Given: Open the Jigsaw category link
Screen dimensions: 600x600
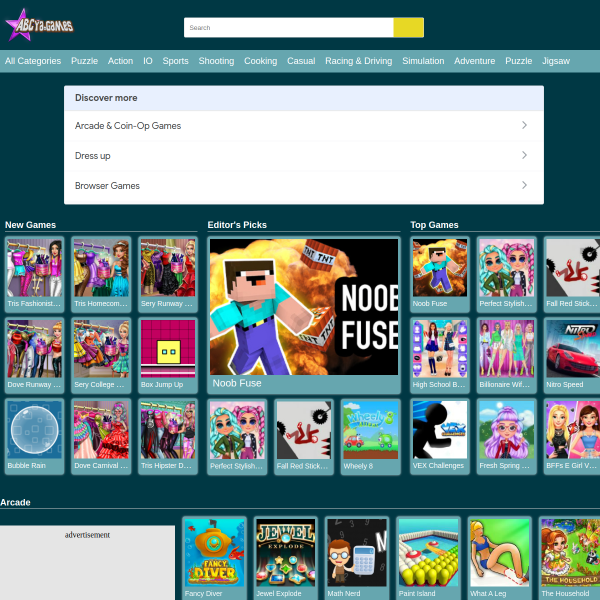Looking at the screenshot, I should pos(556,61).
